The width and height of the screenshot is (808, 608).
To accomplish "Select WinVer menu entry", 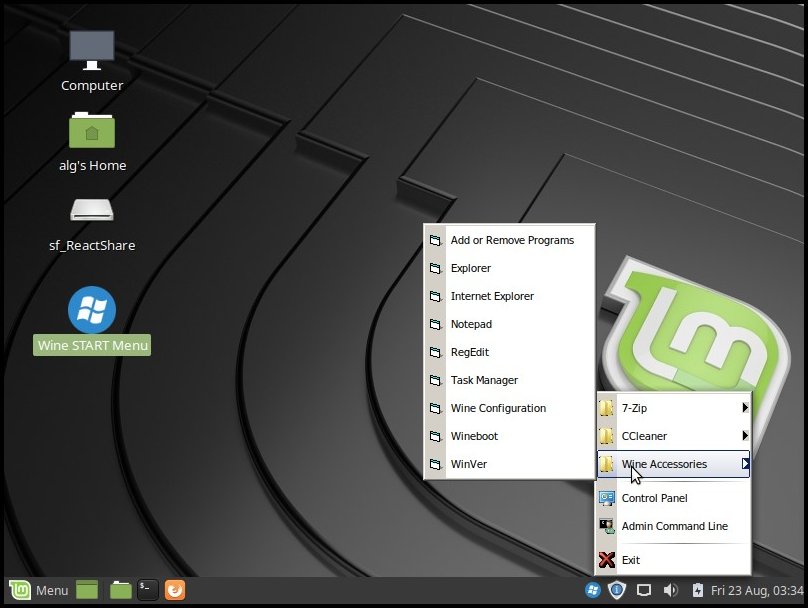I will point(509,464).
